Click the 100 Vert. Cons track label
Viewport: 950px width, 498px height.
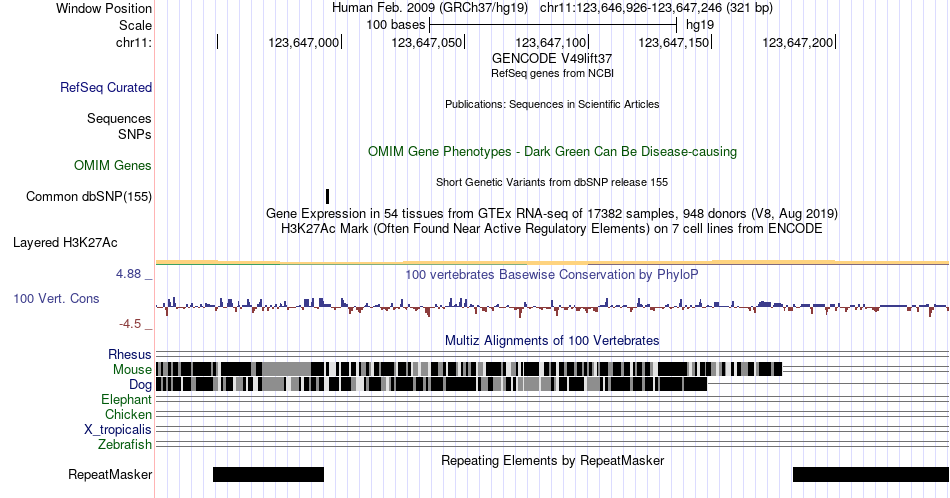tap(56, 298)
